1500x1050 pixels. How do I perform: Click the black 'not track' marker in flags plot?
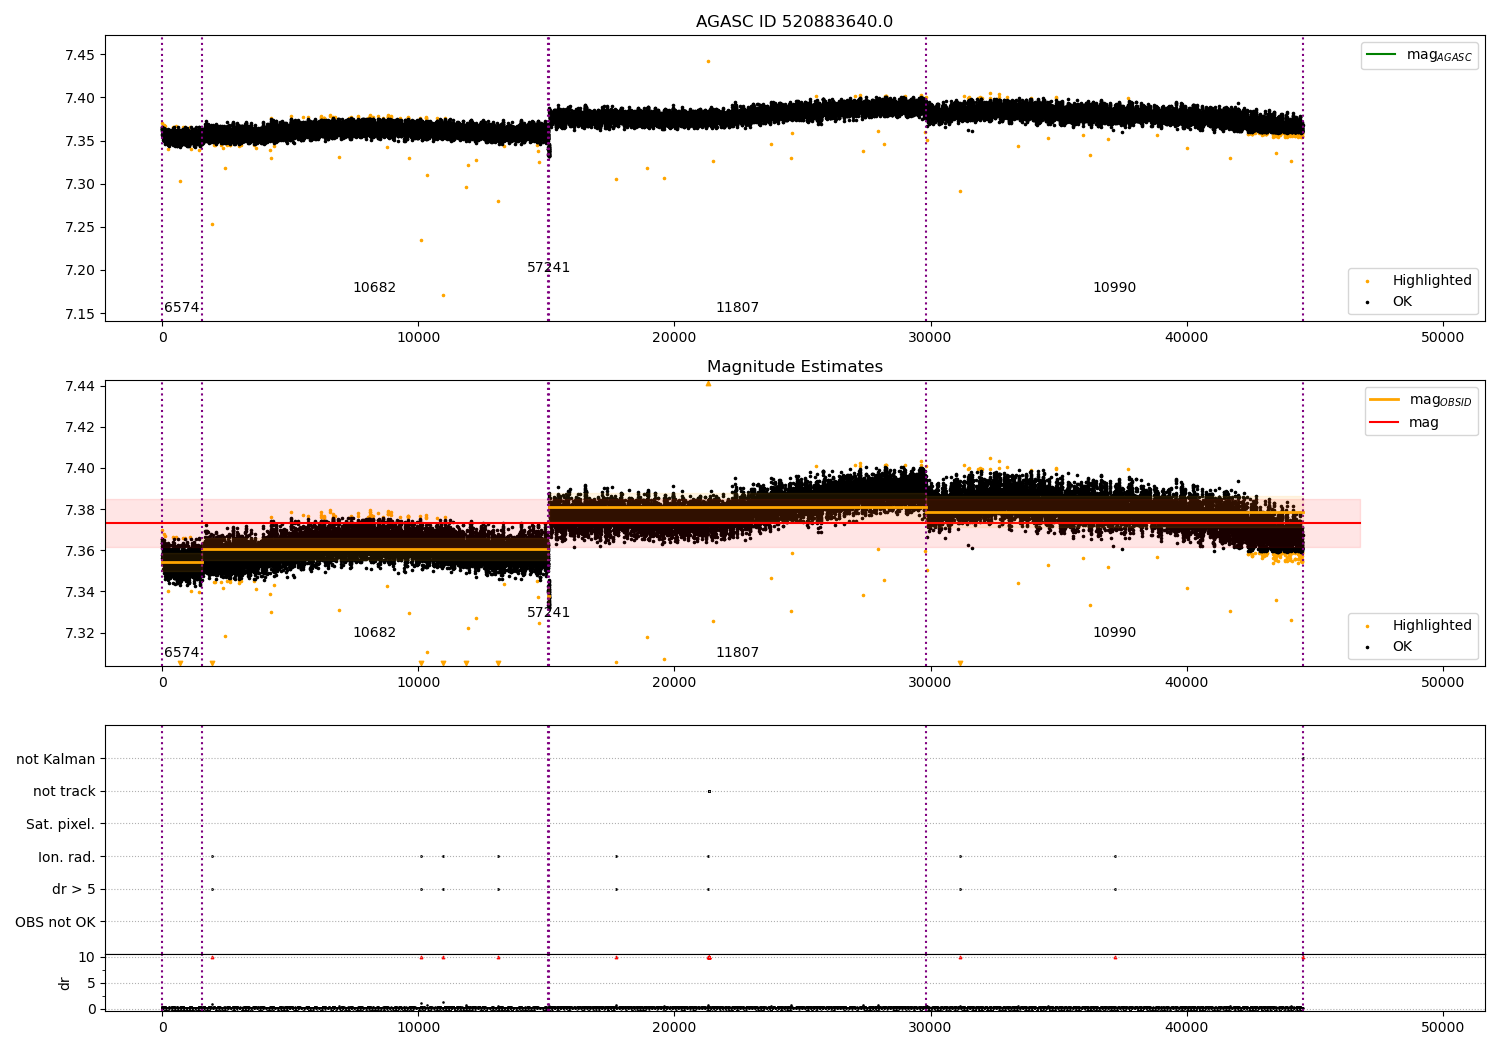point(709,791)
